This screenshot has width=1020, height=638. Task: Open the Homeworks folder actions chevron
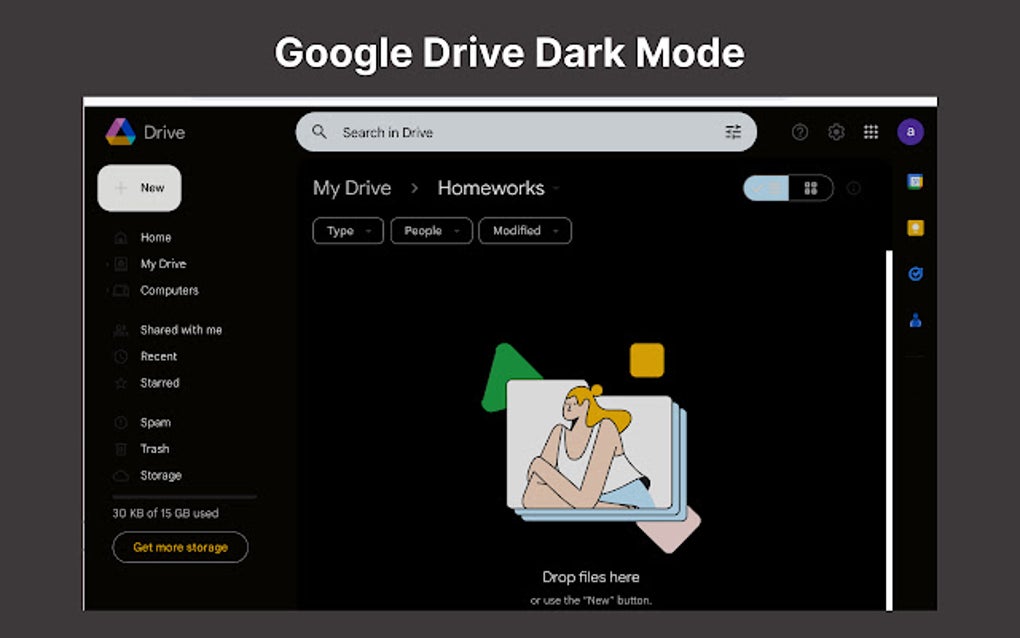click(x=557, y=188)
